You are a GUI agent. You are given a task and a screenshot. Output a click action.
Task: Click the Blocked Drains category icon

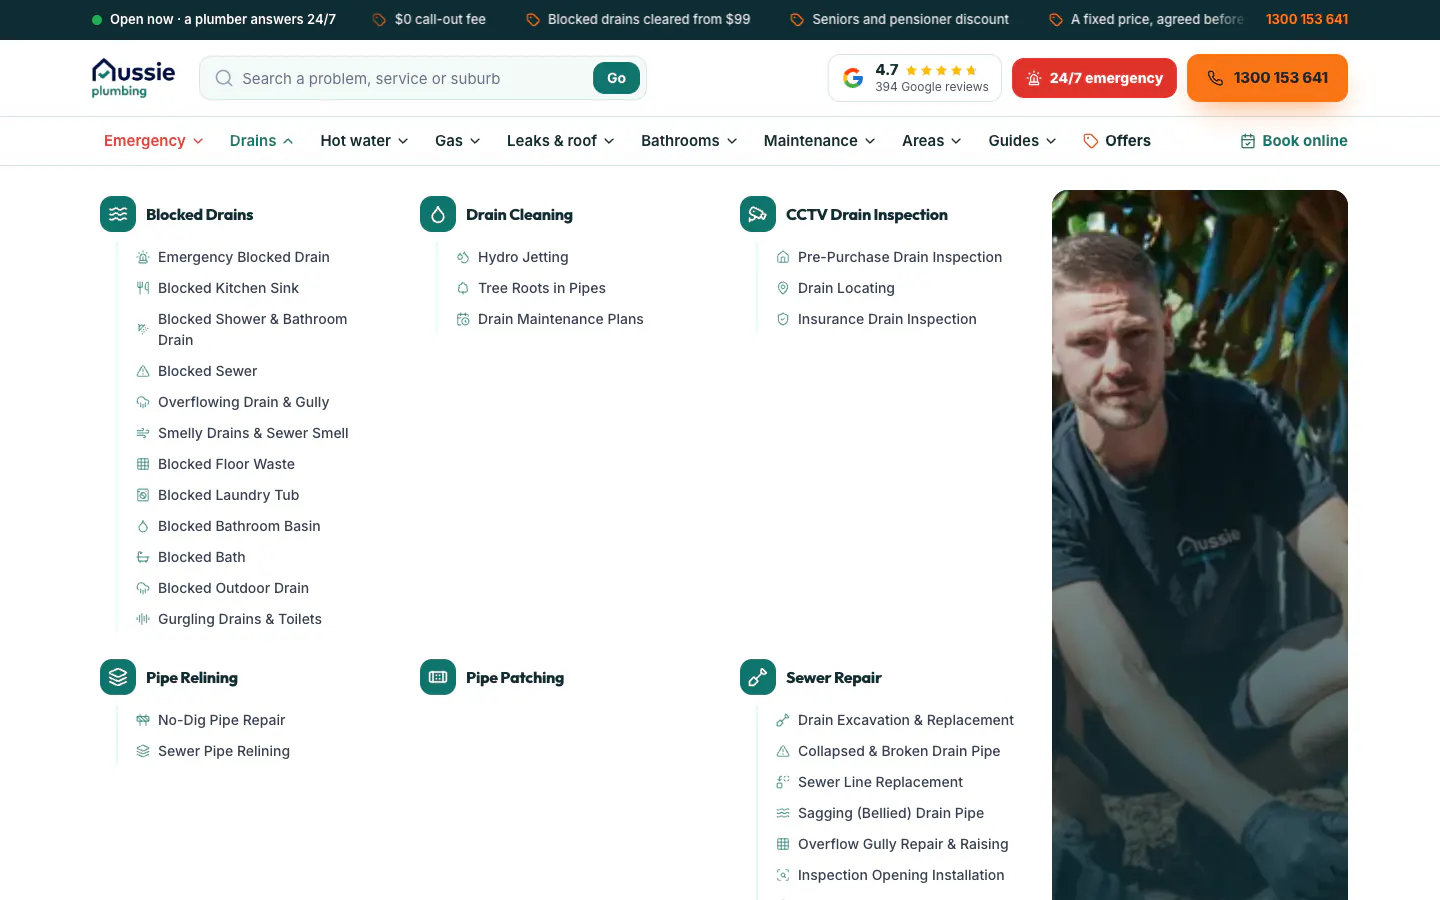tap(118, 214)
